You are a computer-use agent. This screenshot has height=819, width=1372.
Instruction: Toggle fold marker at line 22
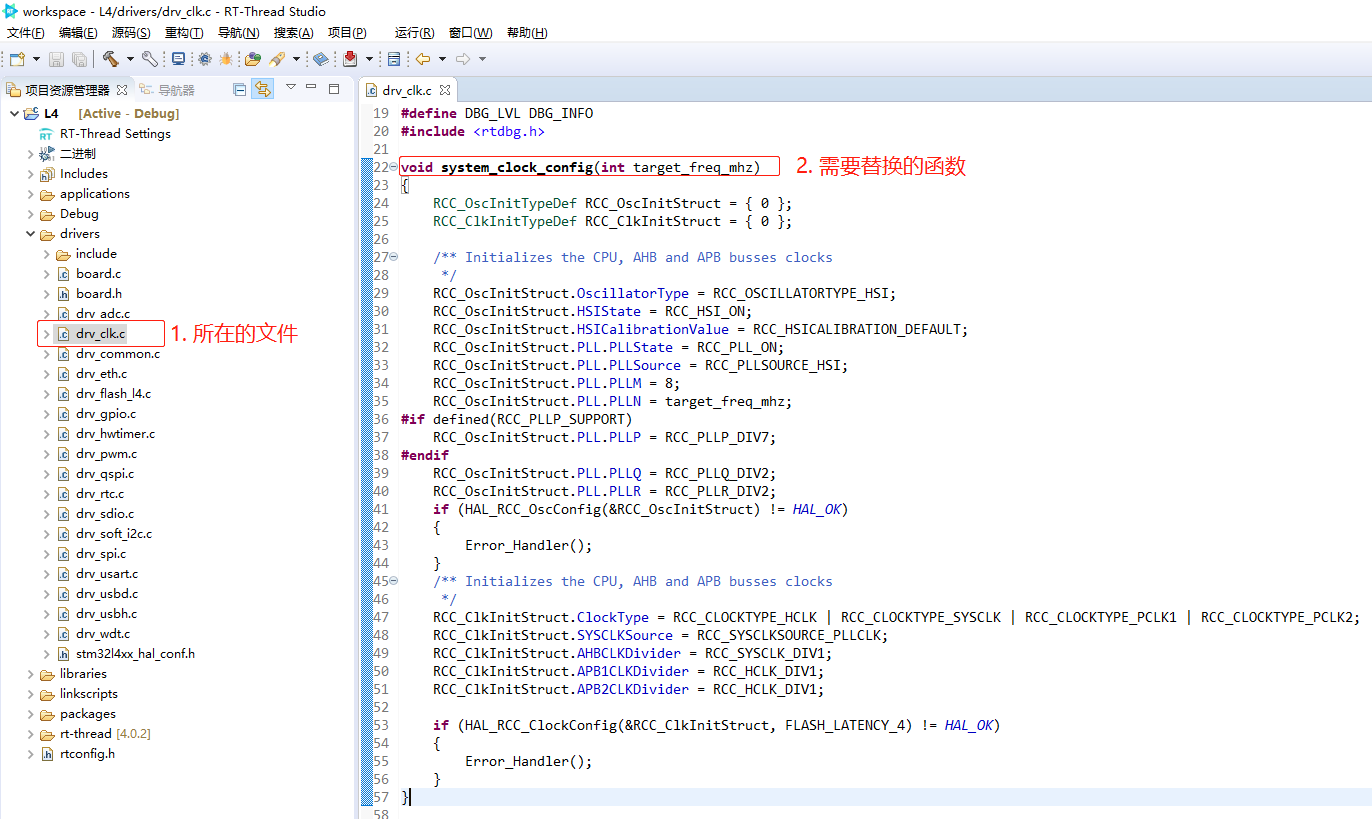[x=393, y=167]
